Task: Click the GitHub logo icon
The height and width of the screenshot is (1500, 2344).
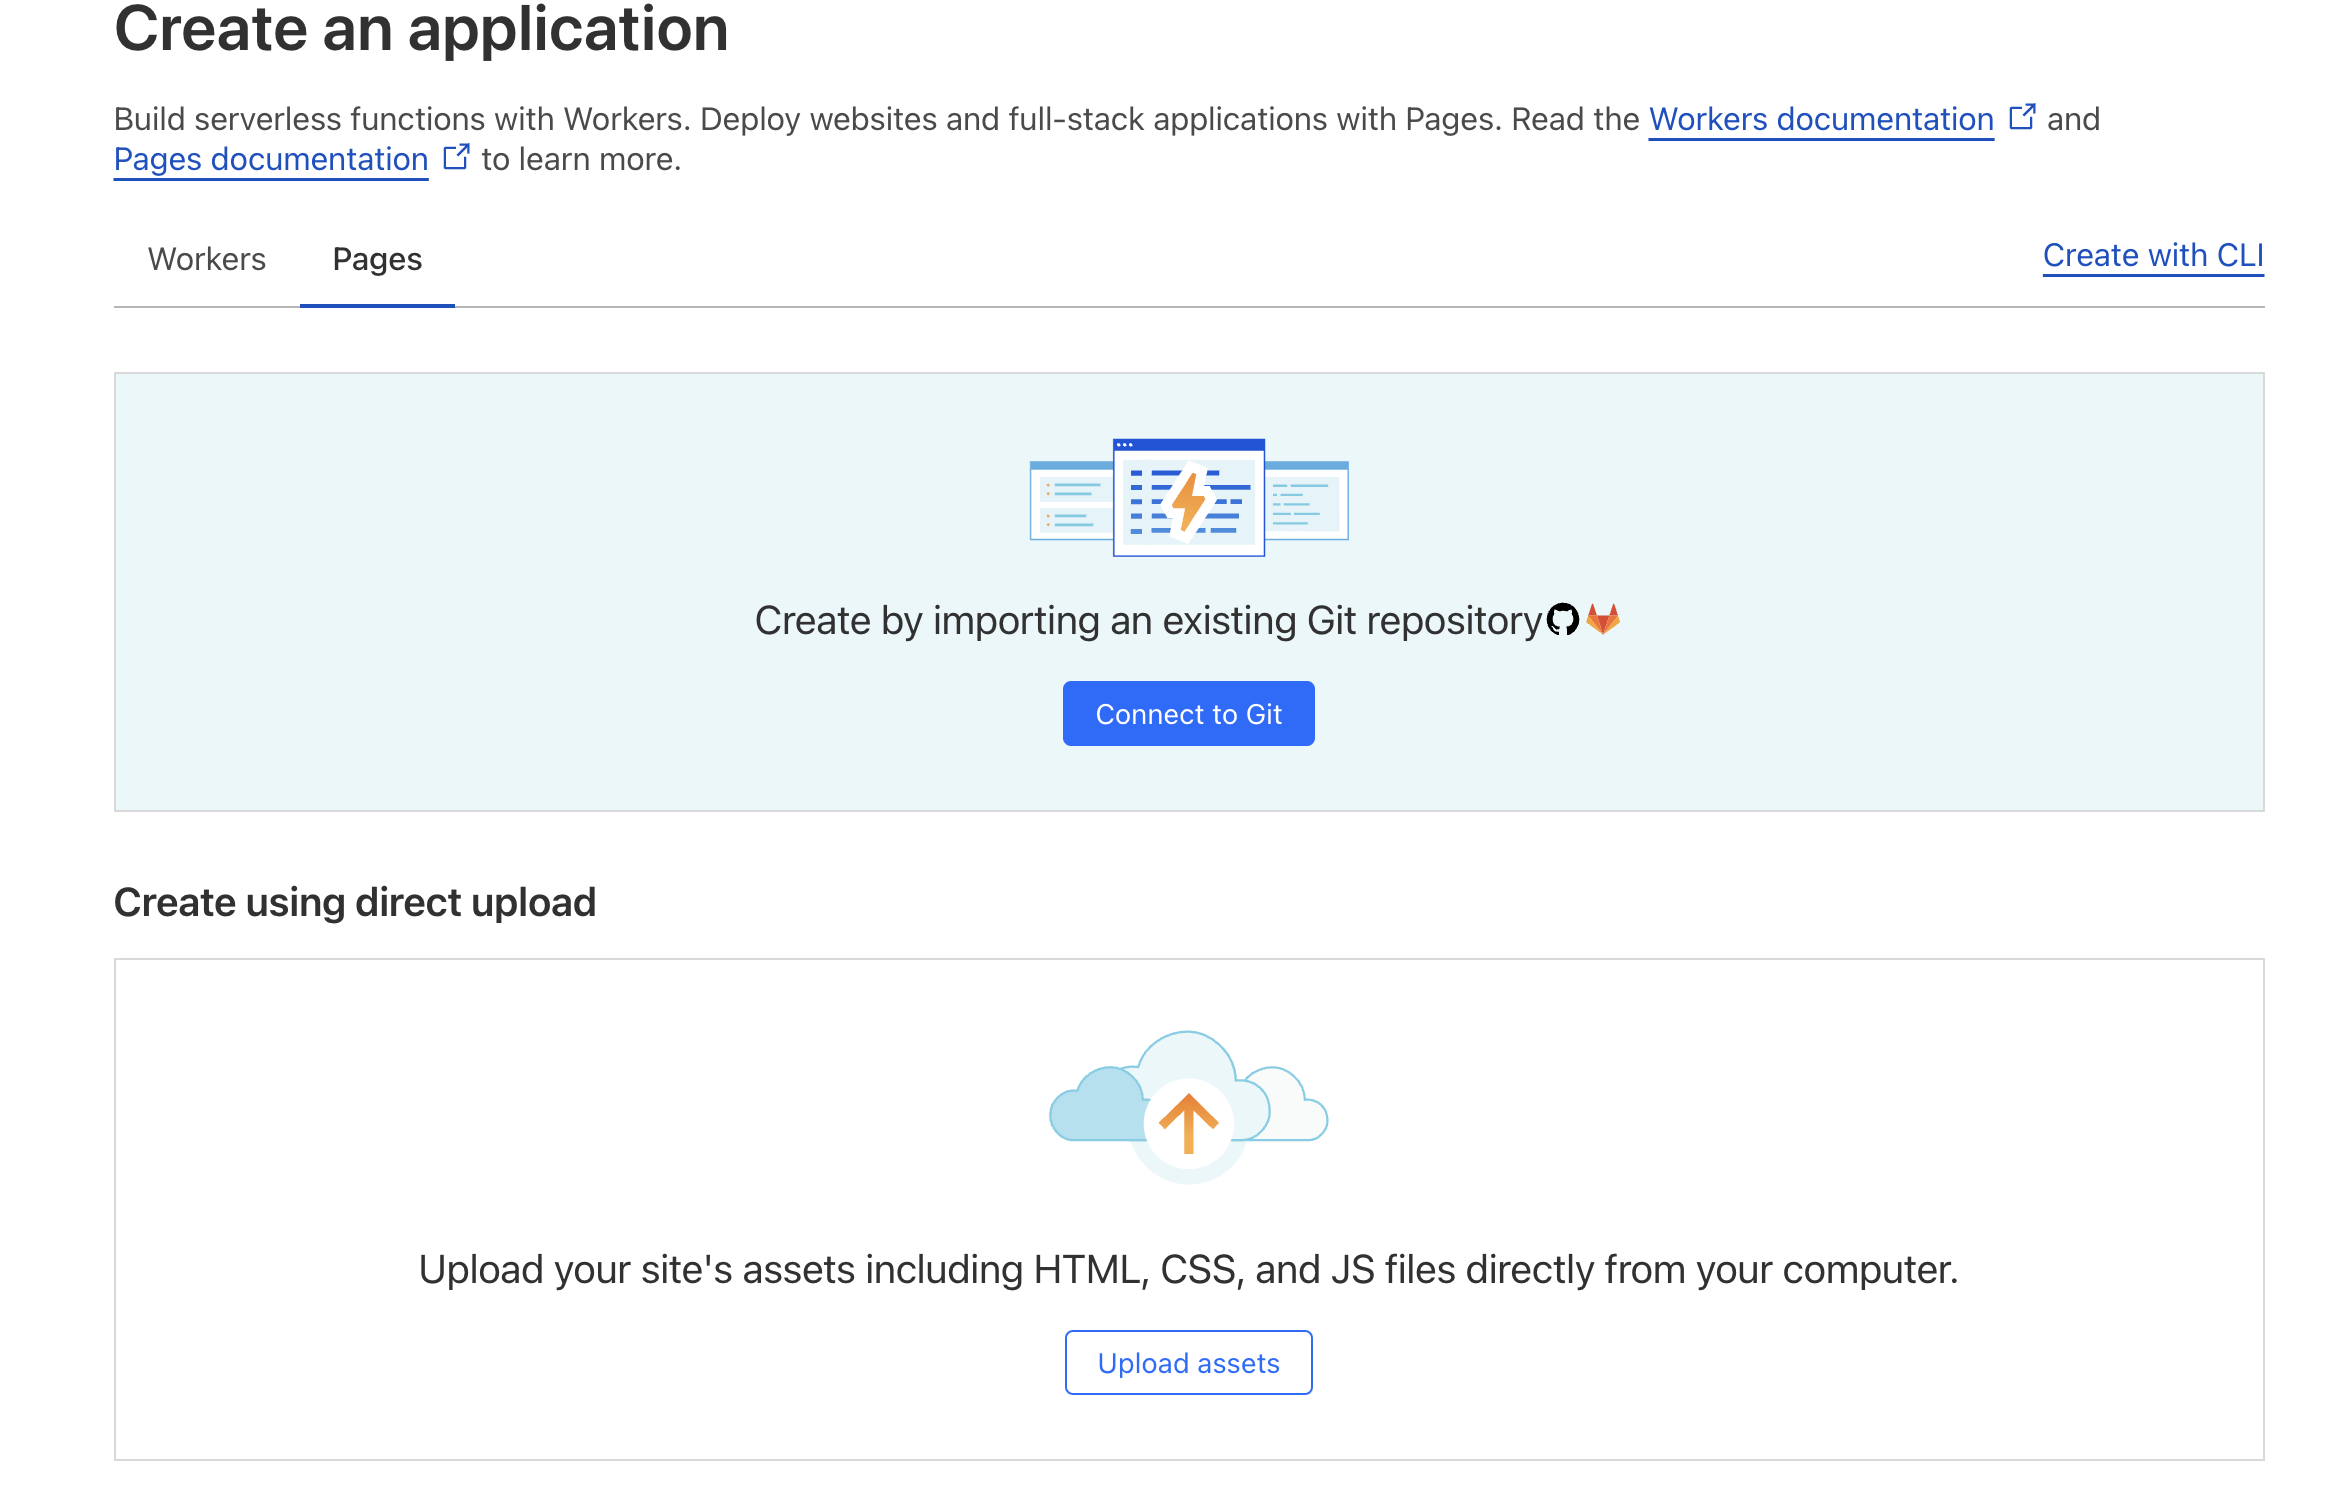Action: tap(1562, 620)
